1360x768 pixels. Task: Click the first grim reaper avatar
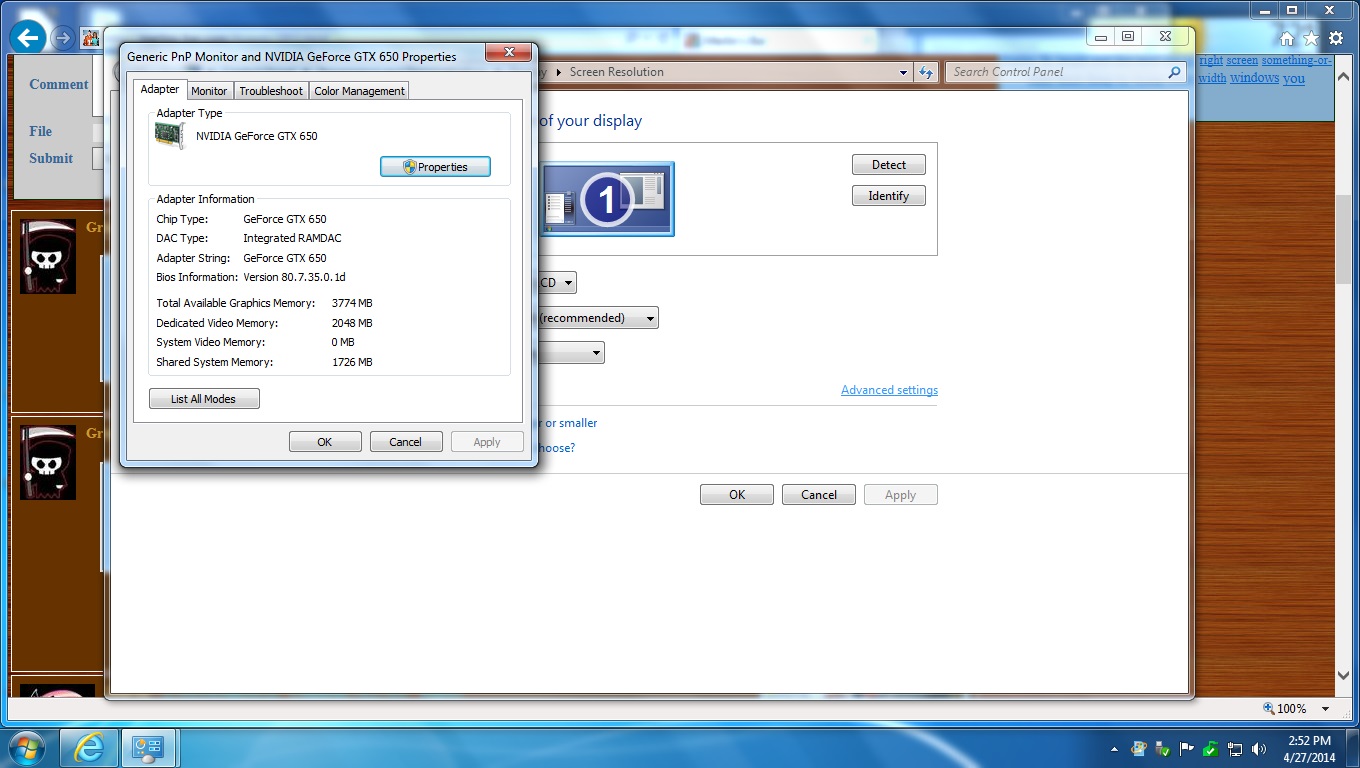pos(48,256)
